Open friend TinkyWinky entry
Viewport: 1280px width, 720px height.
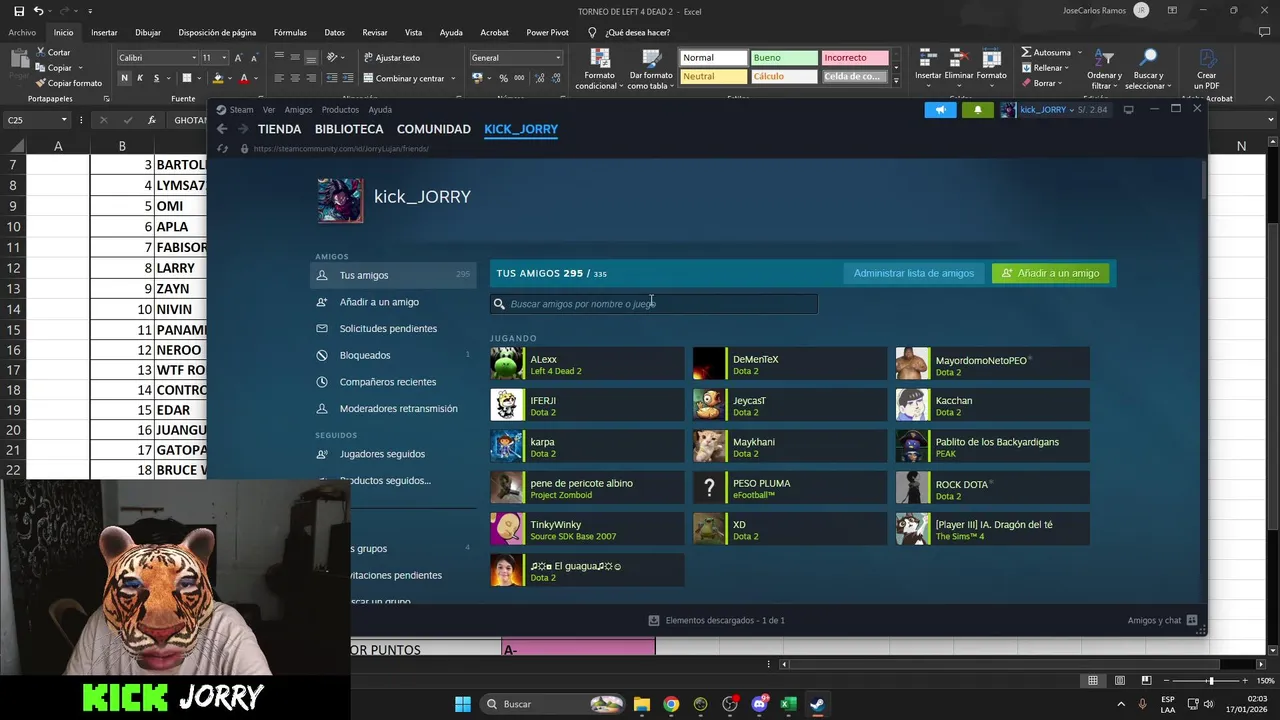pyautogui.click(x=587, y=529)
